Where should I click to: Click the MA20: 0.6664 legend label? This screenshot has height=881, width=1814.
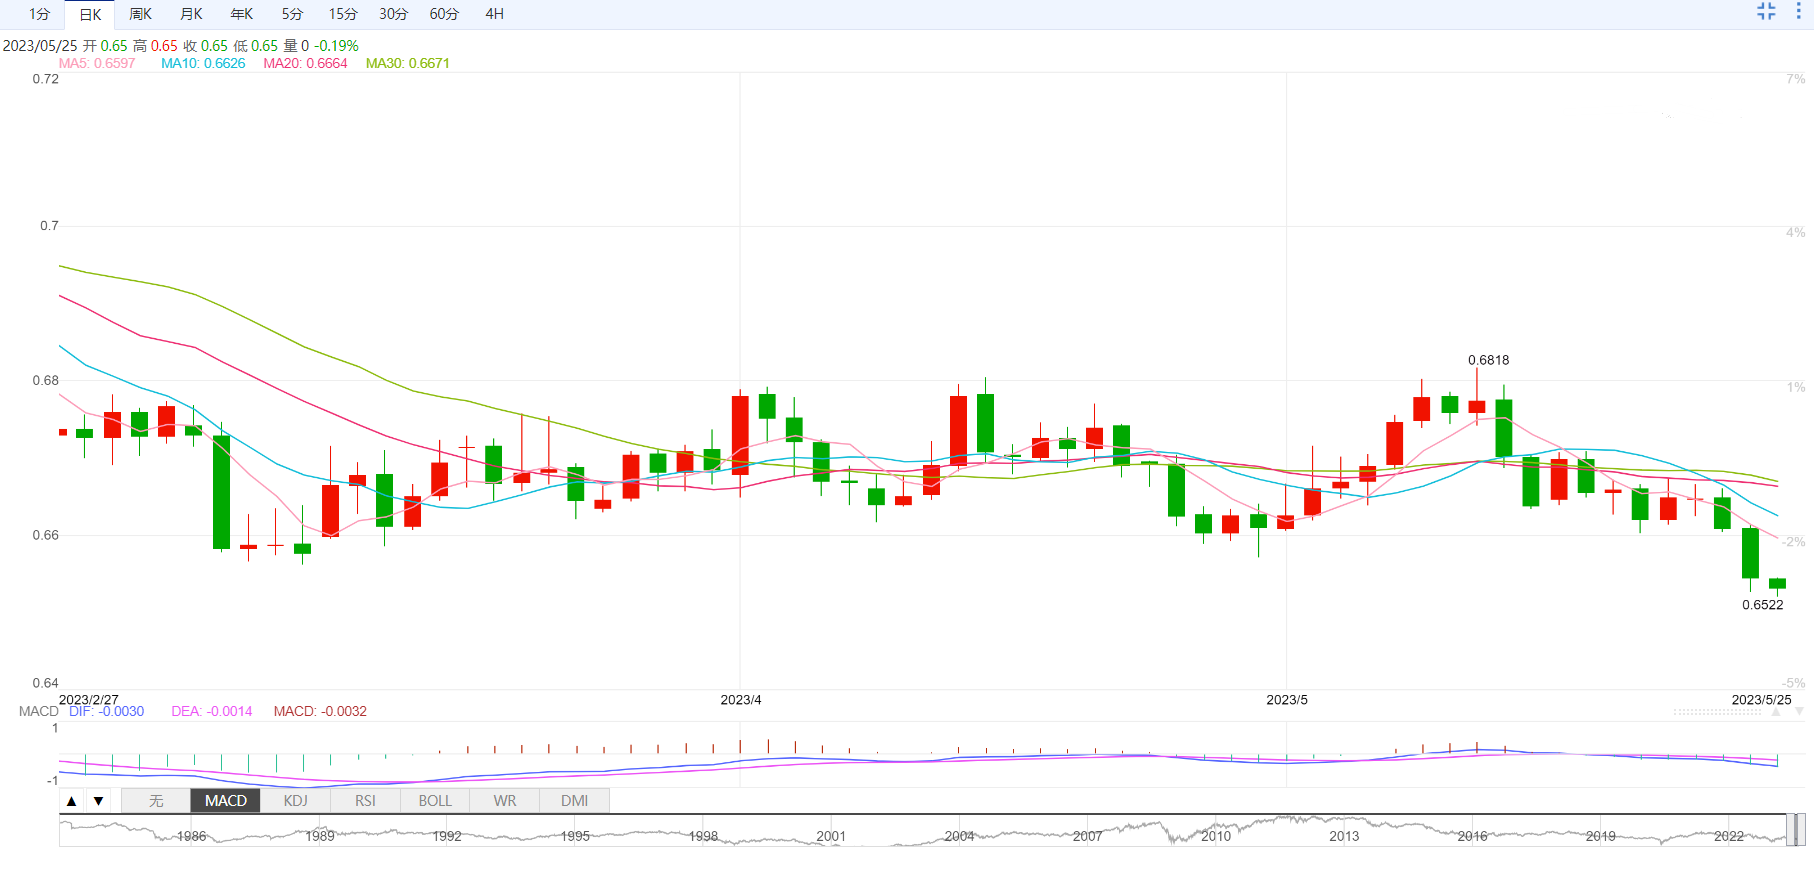(305, 63)
